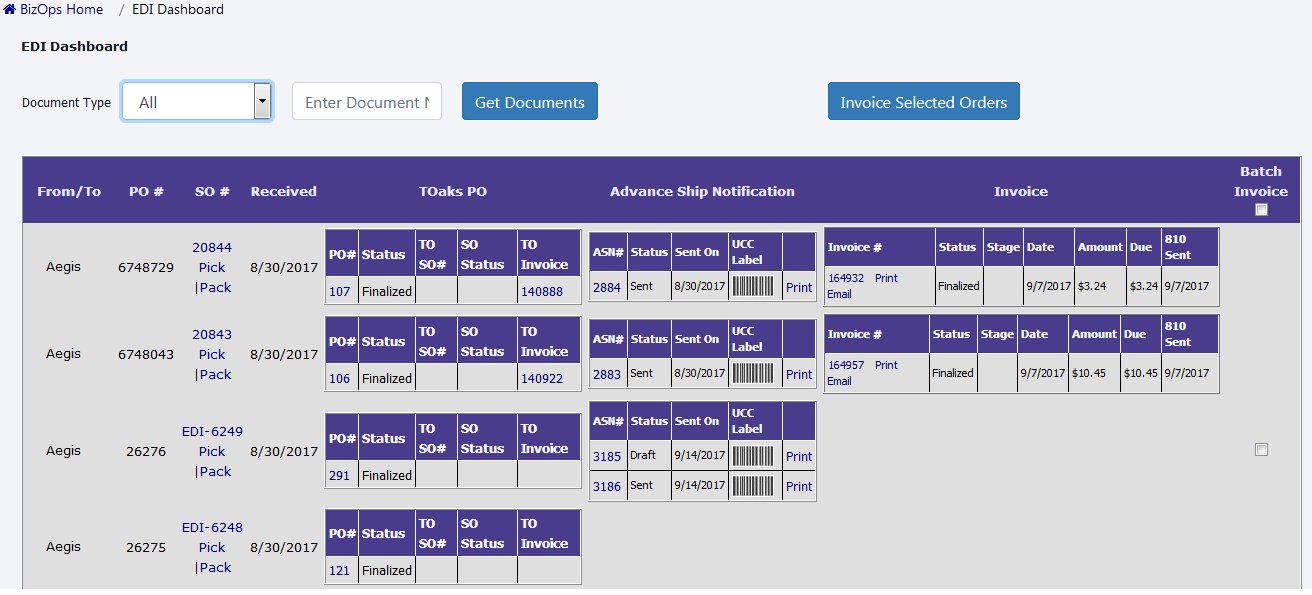Click Invoice Selected Orders button
The image size is (1312, 595).
923,102
